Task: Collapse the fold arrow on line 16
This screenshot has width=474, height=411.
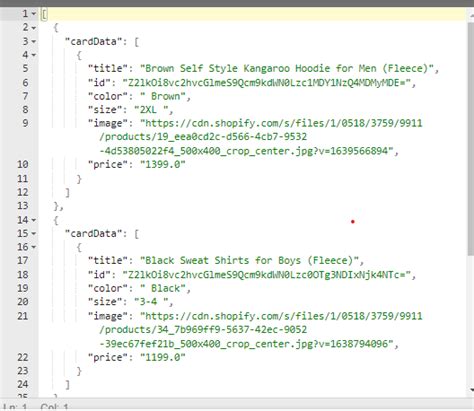Action: [x=33, y=247]
